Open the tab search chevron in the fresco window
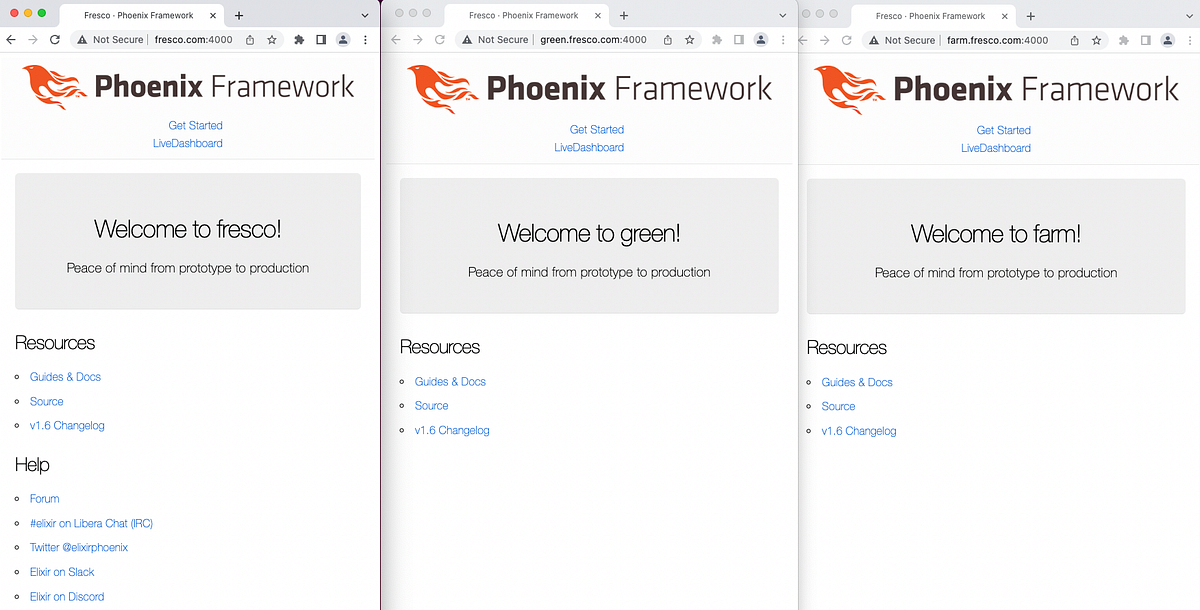Viewport: 1200px width, 610px height. 364,16
